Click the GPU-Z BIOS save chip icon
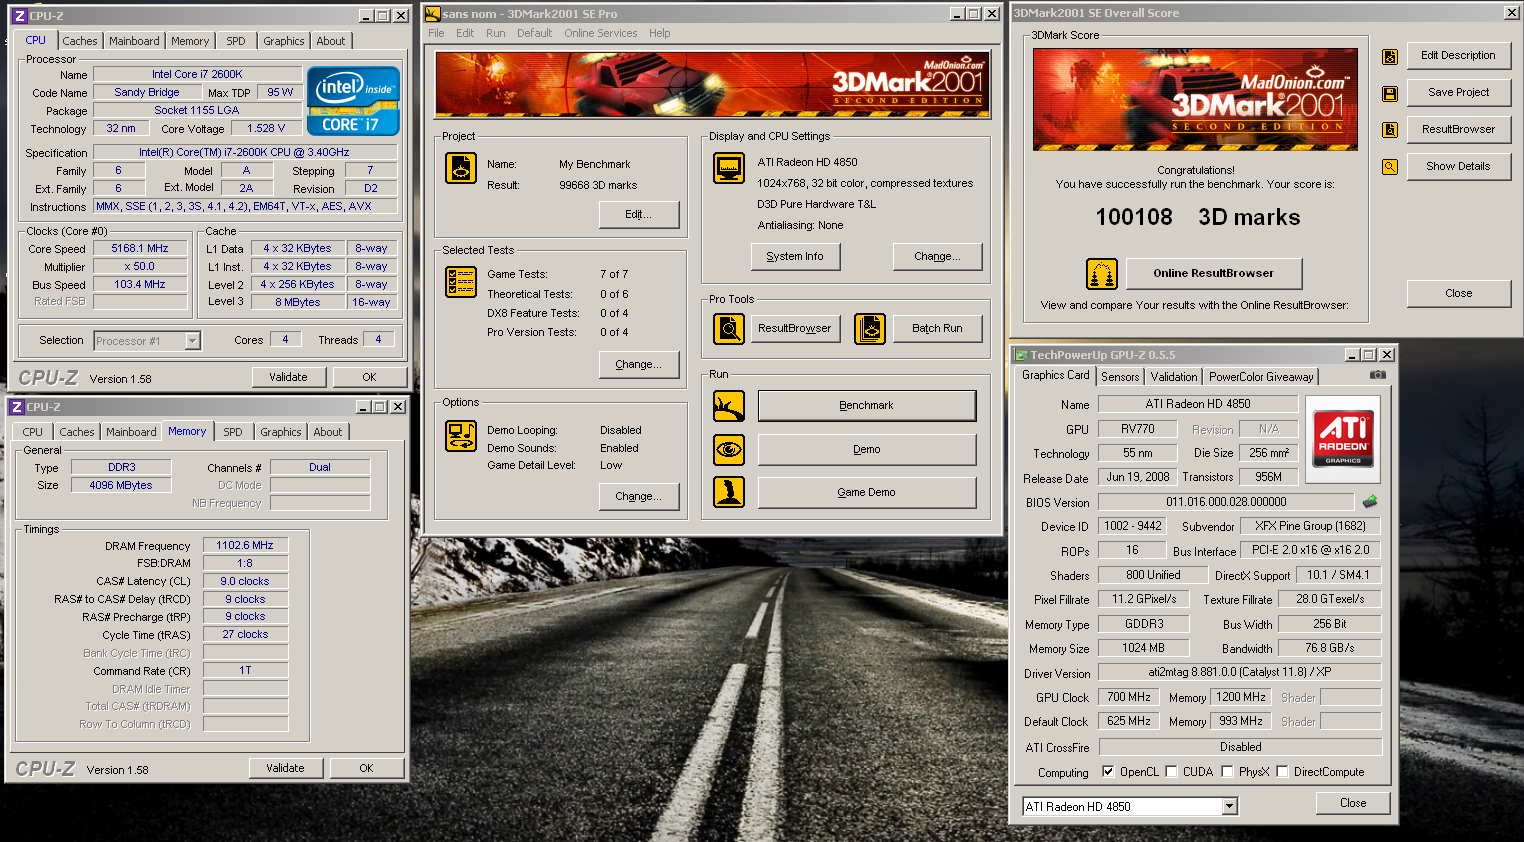 point(1370,502)
